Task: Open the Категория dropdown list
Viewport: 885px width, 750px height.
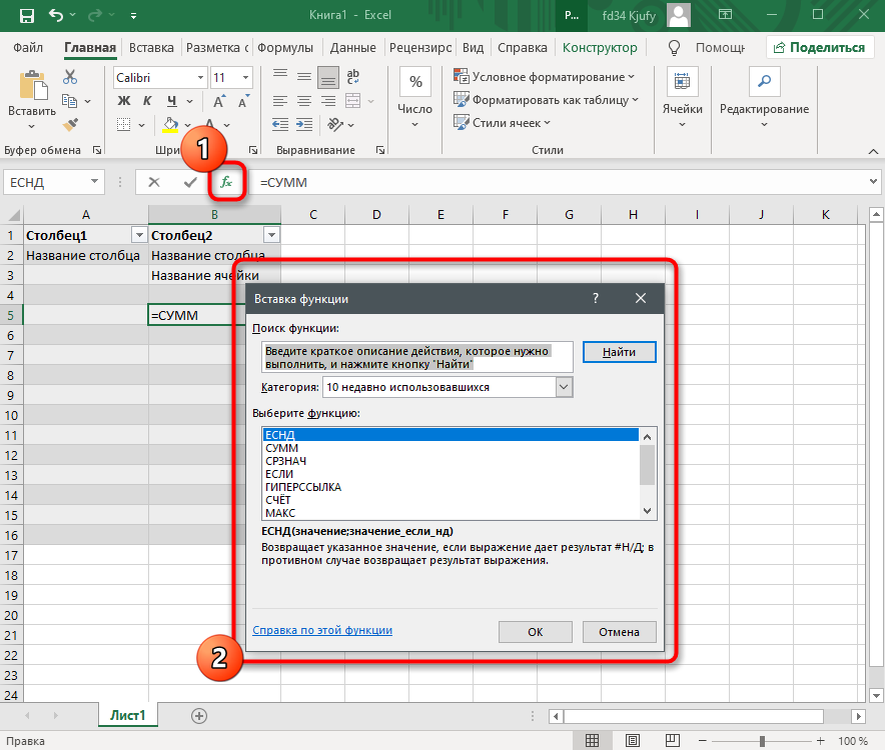Action: pyautogui.click(x=563, y=387)
